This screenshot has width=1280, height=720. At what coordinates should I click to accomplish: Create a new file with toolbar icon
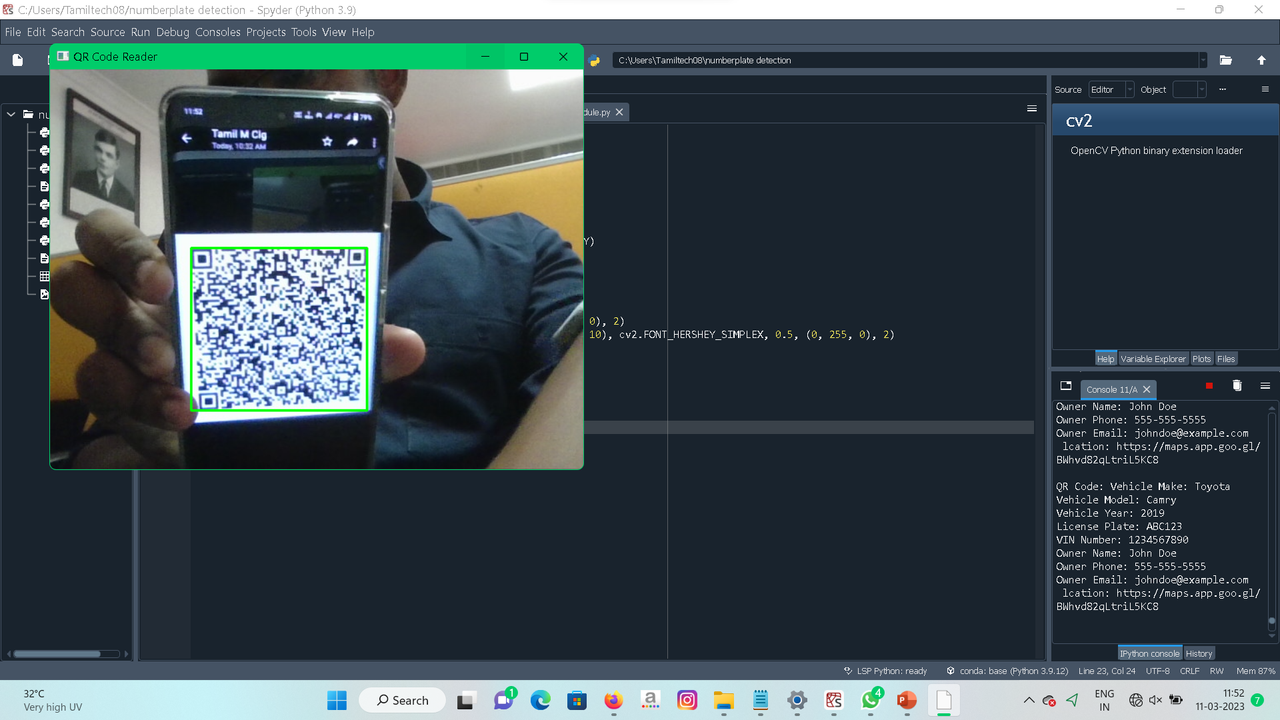pos(18,60)
